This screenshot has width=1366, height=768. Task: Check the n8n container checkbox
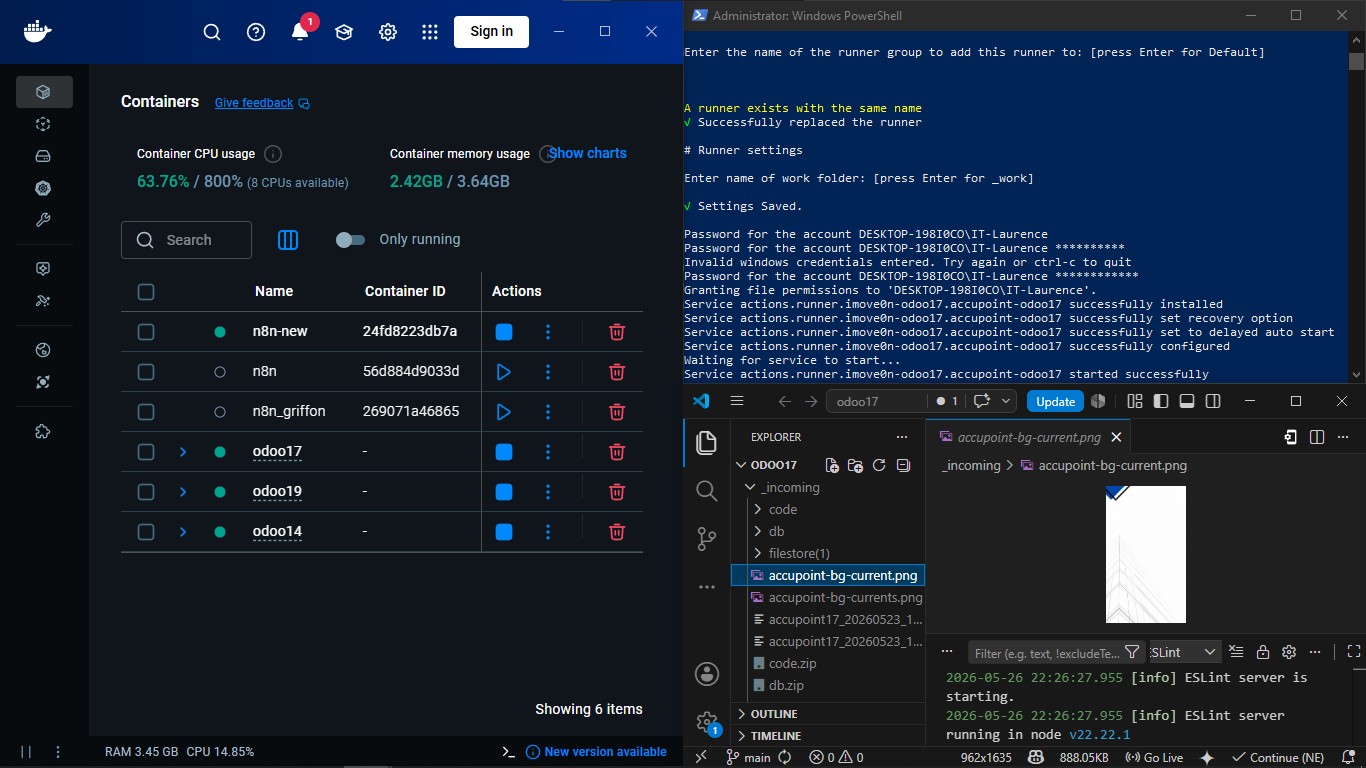coord(146,372)
